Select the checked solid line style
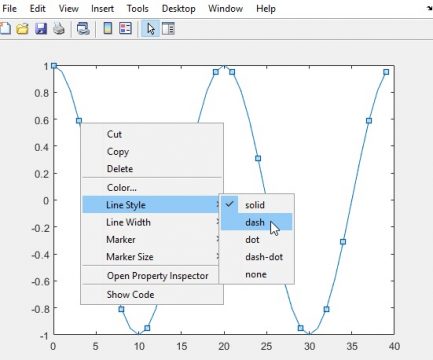 pos(256,205)
